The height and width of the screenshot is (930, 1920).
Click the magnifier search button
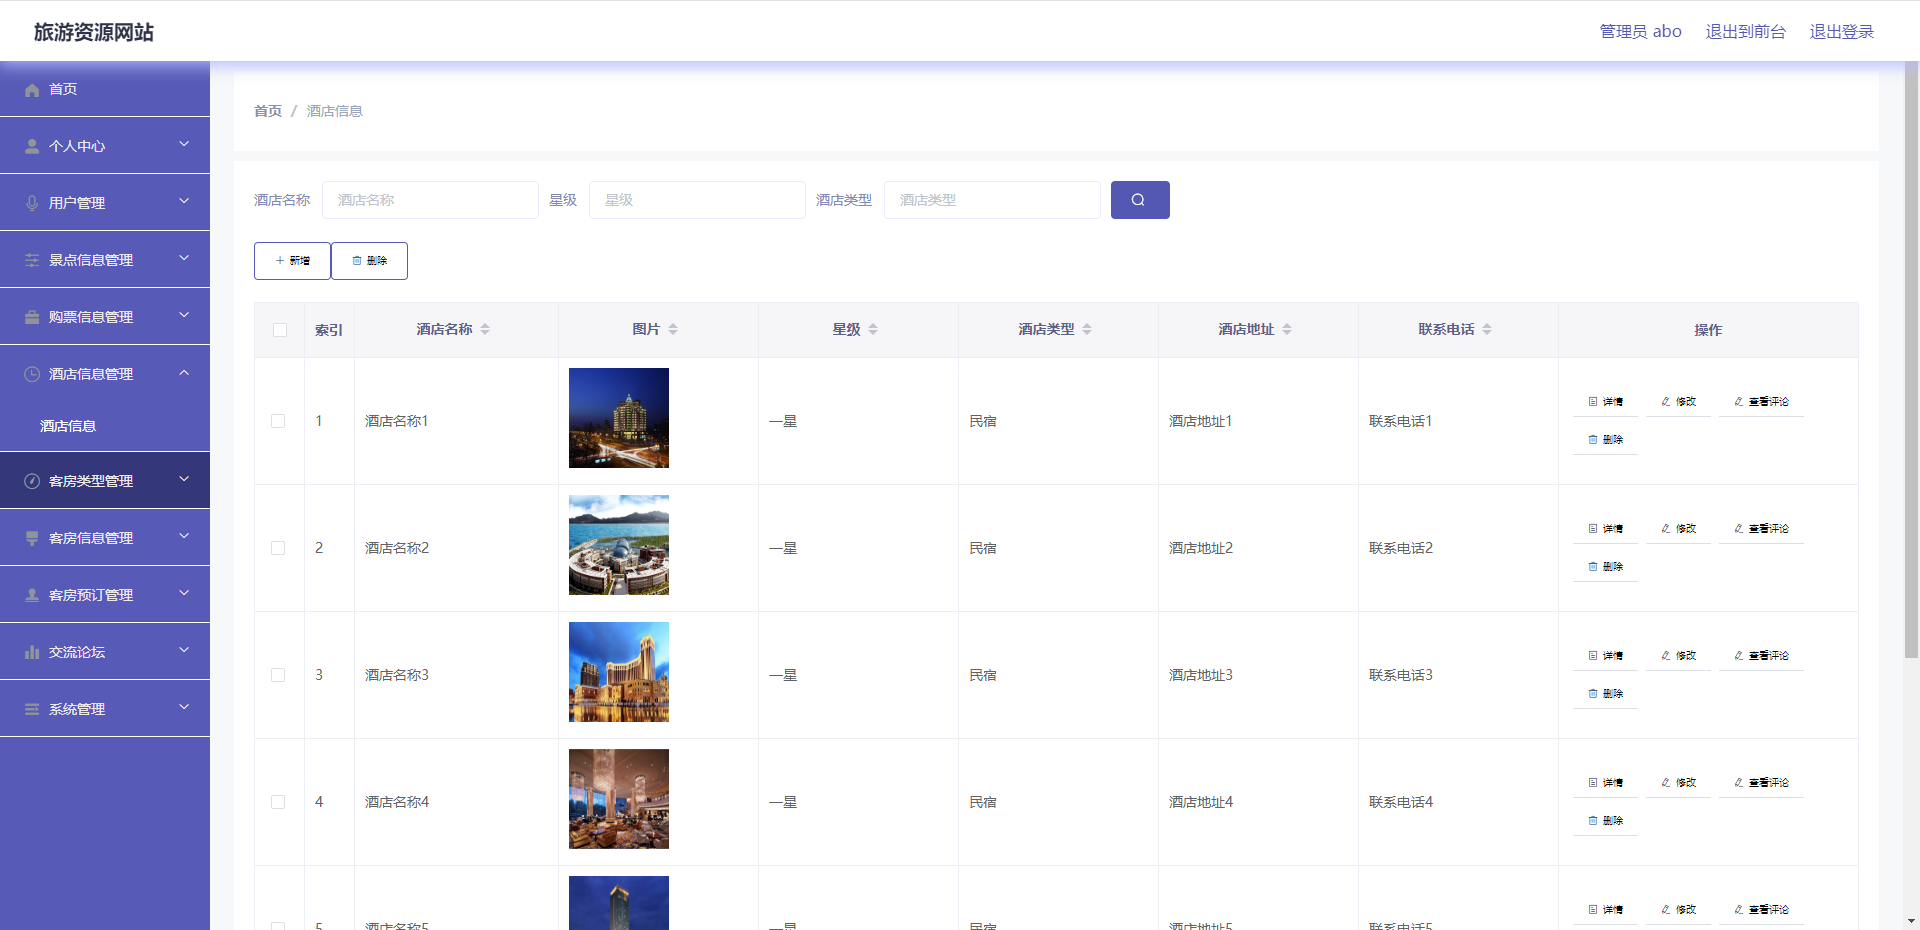click(1139, 200)
